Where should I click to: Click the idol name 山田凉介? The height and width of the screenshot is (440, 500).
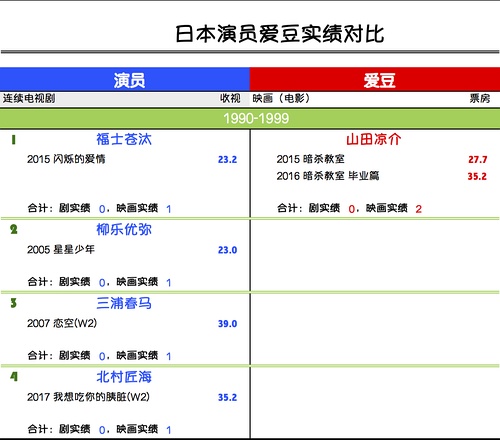pyautogui.click(x=374, y=139)
